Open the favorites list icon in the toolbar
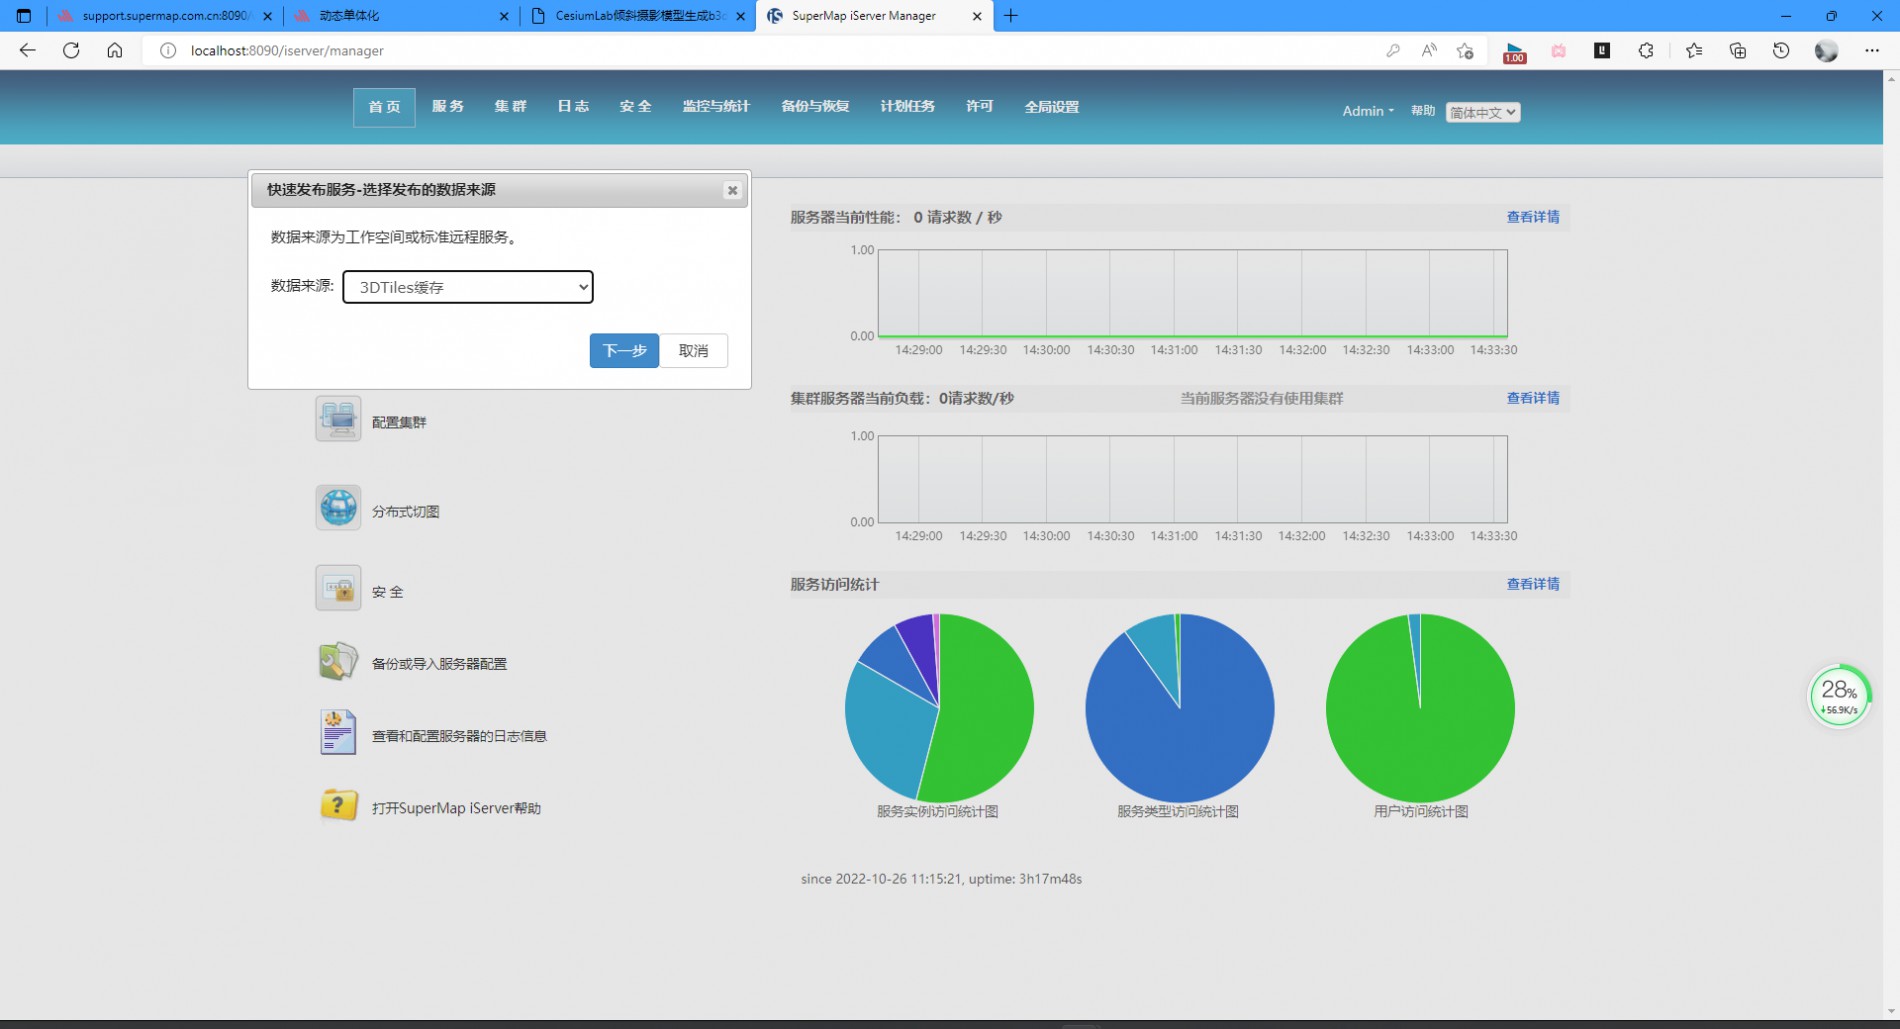 click(1694, 50)
